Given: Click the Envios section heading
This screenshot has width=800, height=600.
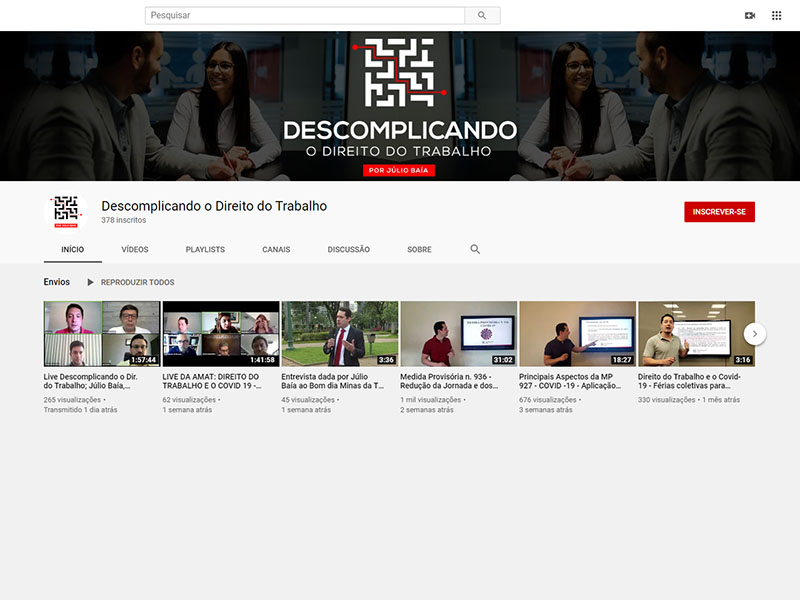Looking at the screenshot, I should (57, 282).
